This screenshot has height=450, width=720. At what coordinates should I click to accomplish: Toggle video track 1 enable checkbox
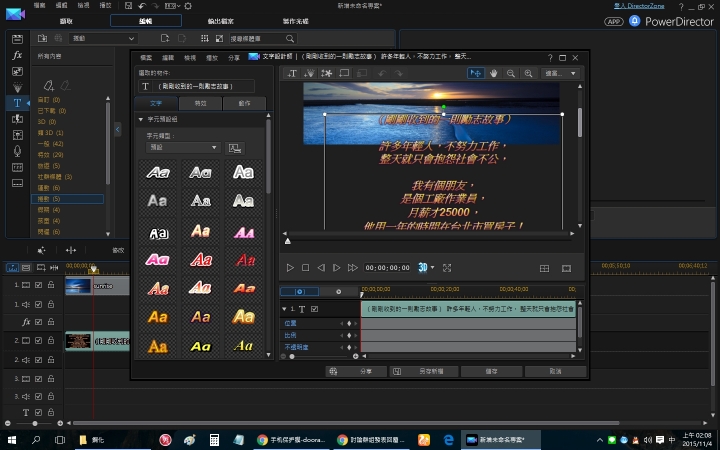coord(39,285)
